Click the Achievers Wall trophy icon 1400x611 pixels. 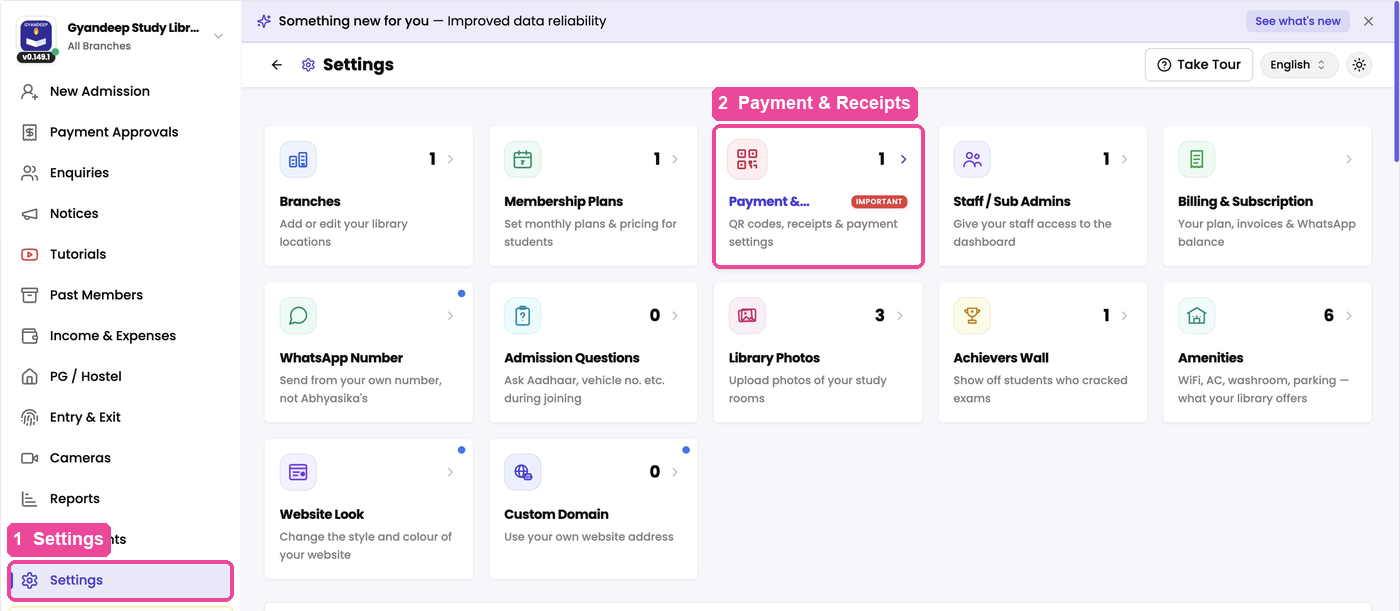(972, 315)
